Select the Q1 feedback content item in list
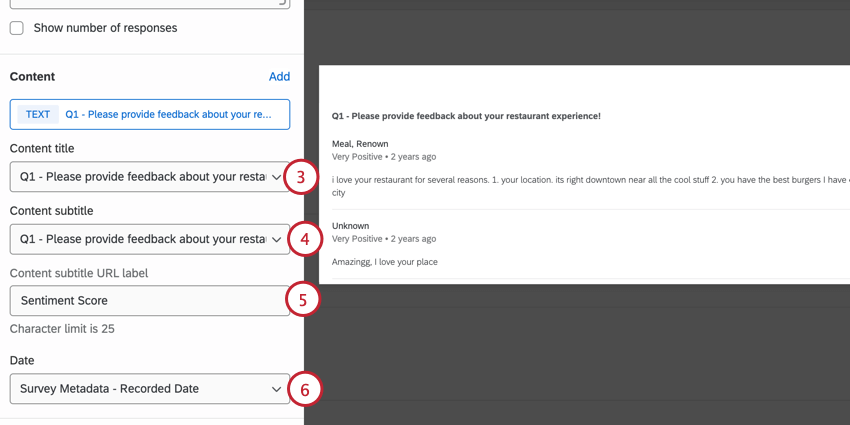The height and width of the screenshot is (425, 850). point(150,114)
